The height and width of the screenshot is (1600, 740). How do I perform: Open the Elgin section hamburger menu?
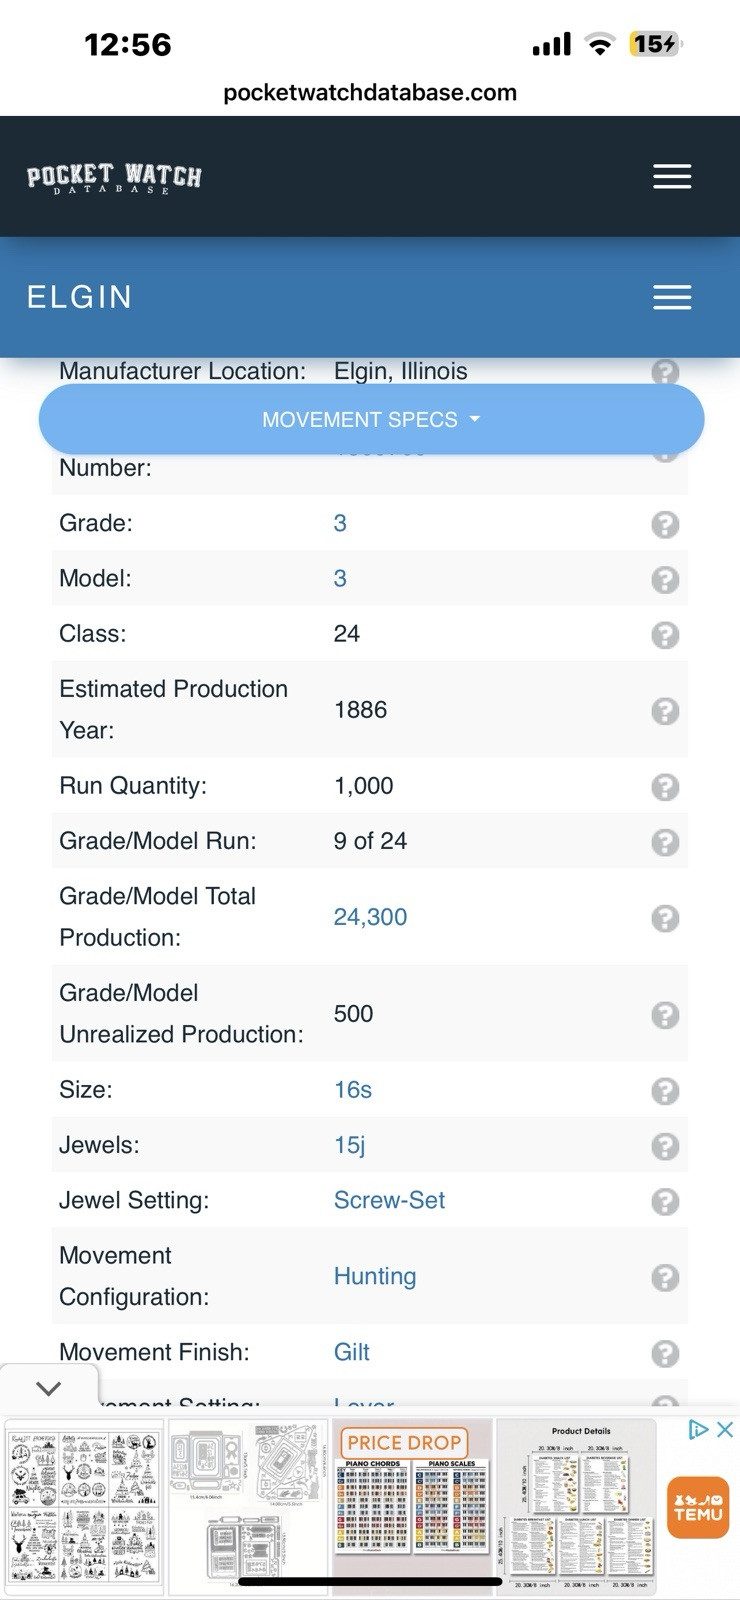coord(672,297)
